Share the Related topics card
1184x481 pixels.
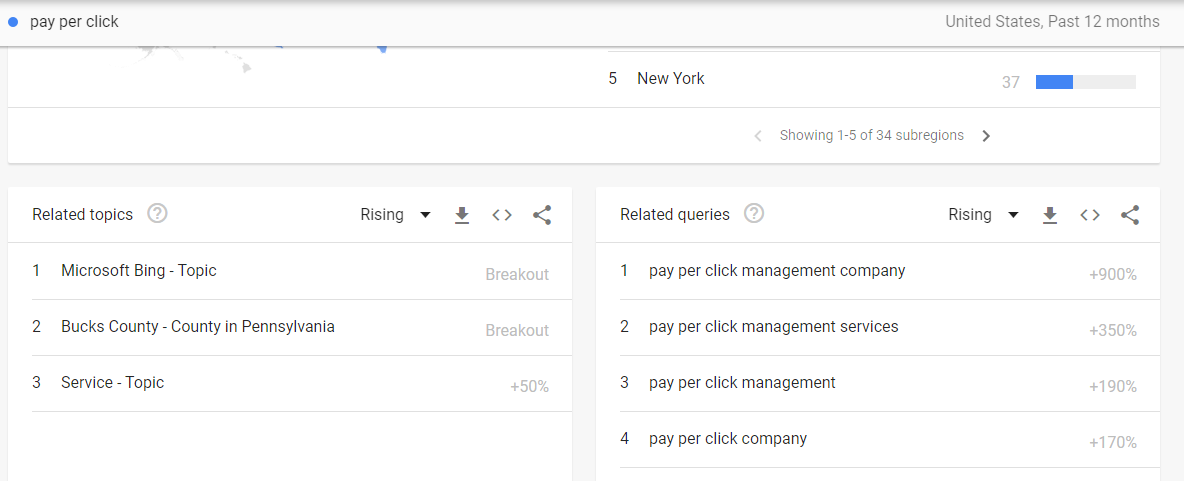[x=542, y=215]
